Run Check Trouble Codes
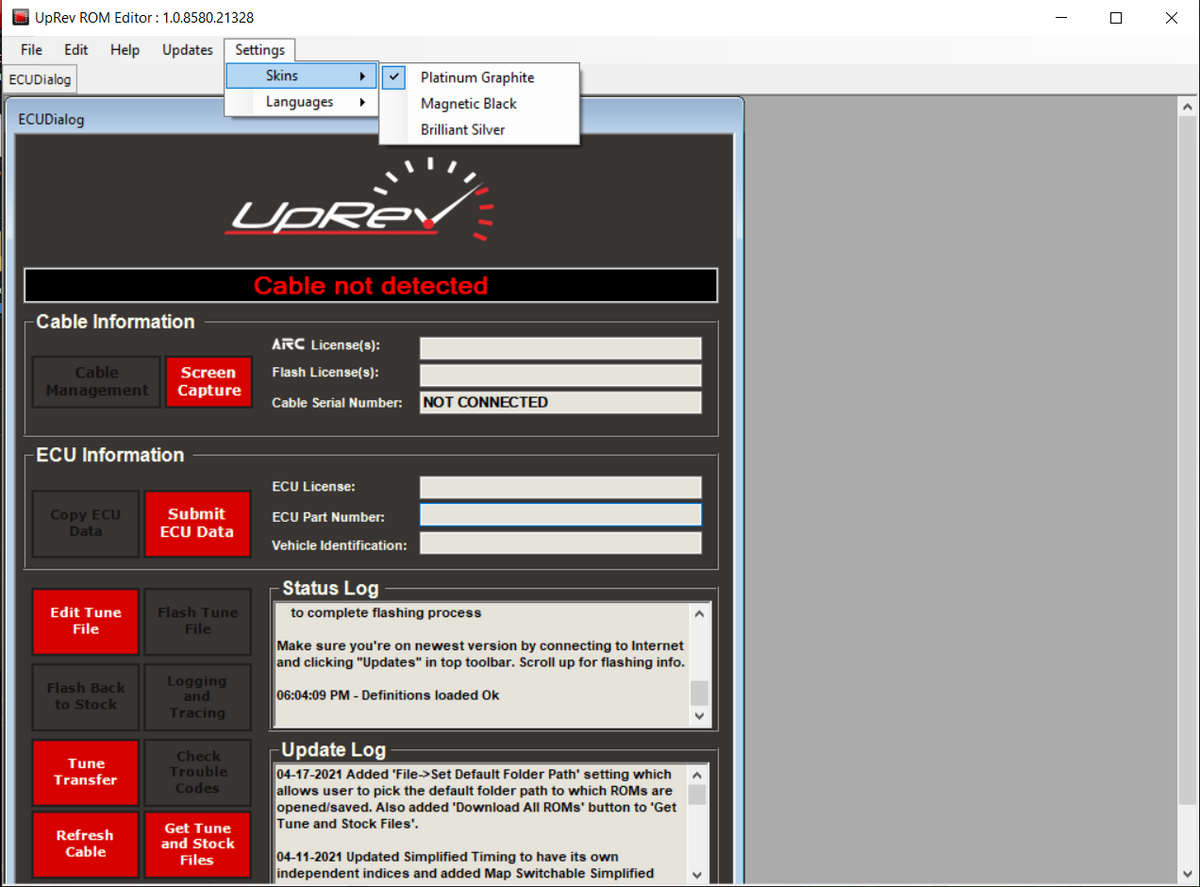1200x887 pixels. pyautogui.click(x=197, y=772)
